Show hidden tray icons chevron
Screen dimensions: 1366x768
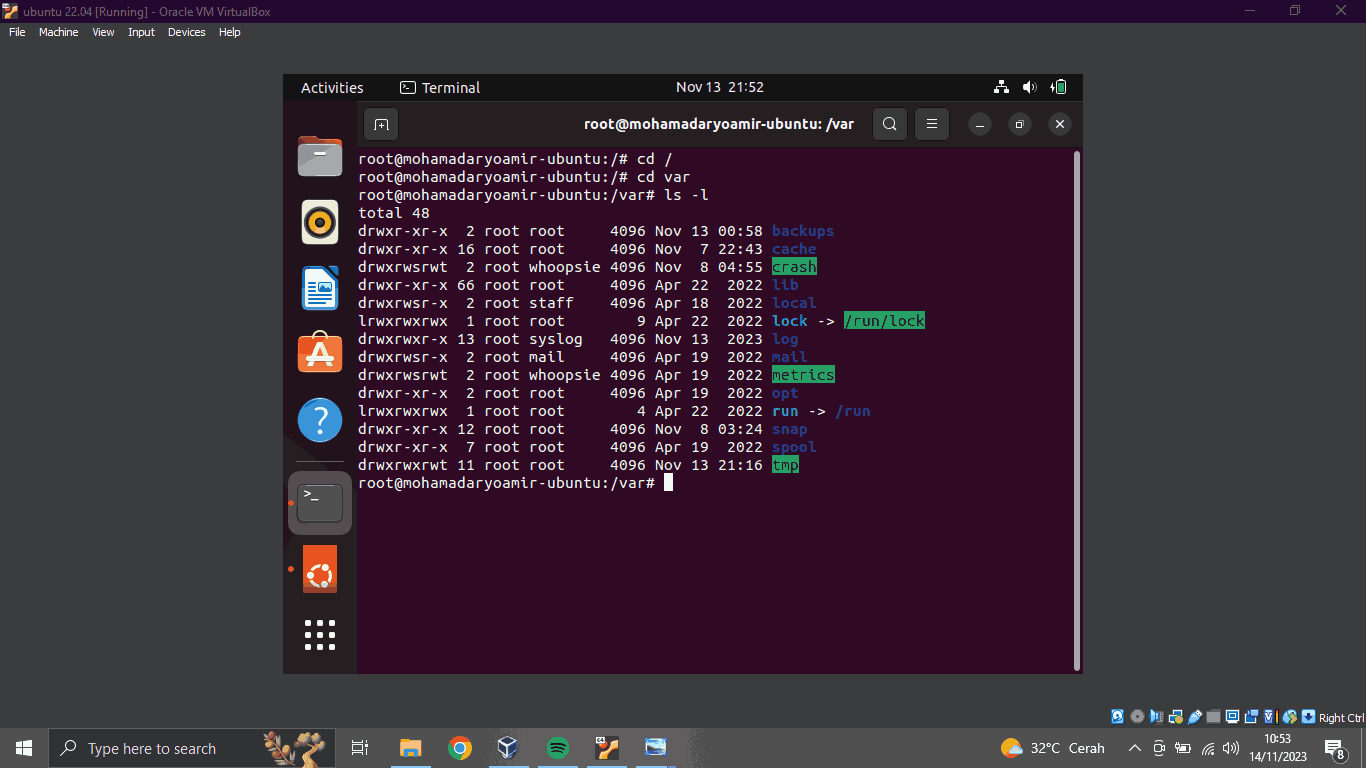pos(1135,748)
